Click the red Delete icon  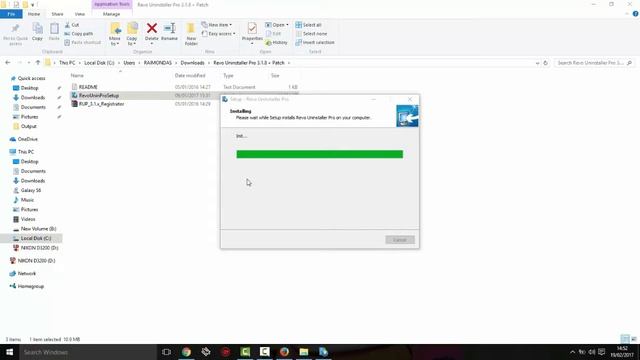[x=151, y=28]
